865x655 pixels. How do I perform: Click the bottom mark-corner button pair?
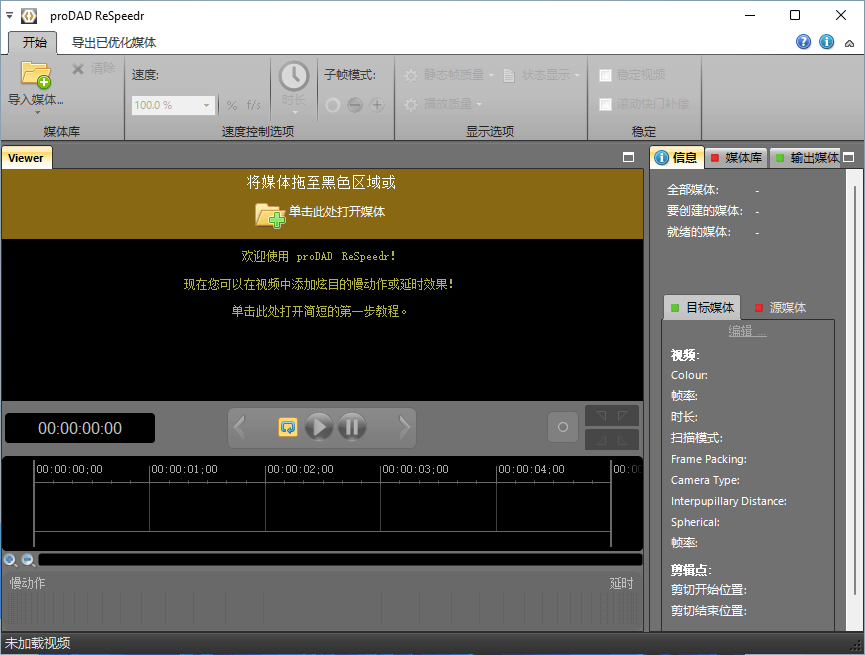(612, 440)
